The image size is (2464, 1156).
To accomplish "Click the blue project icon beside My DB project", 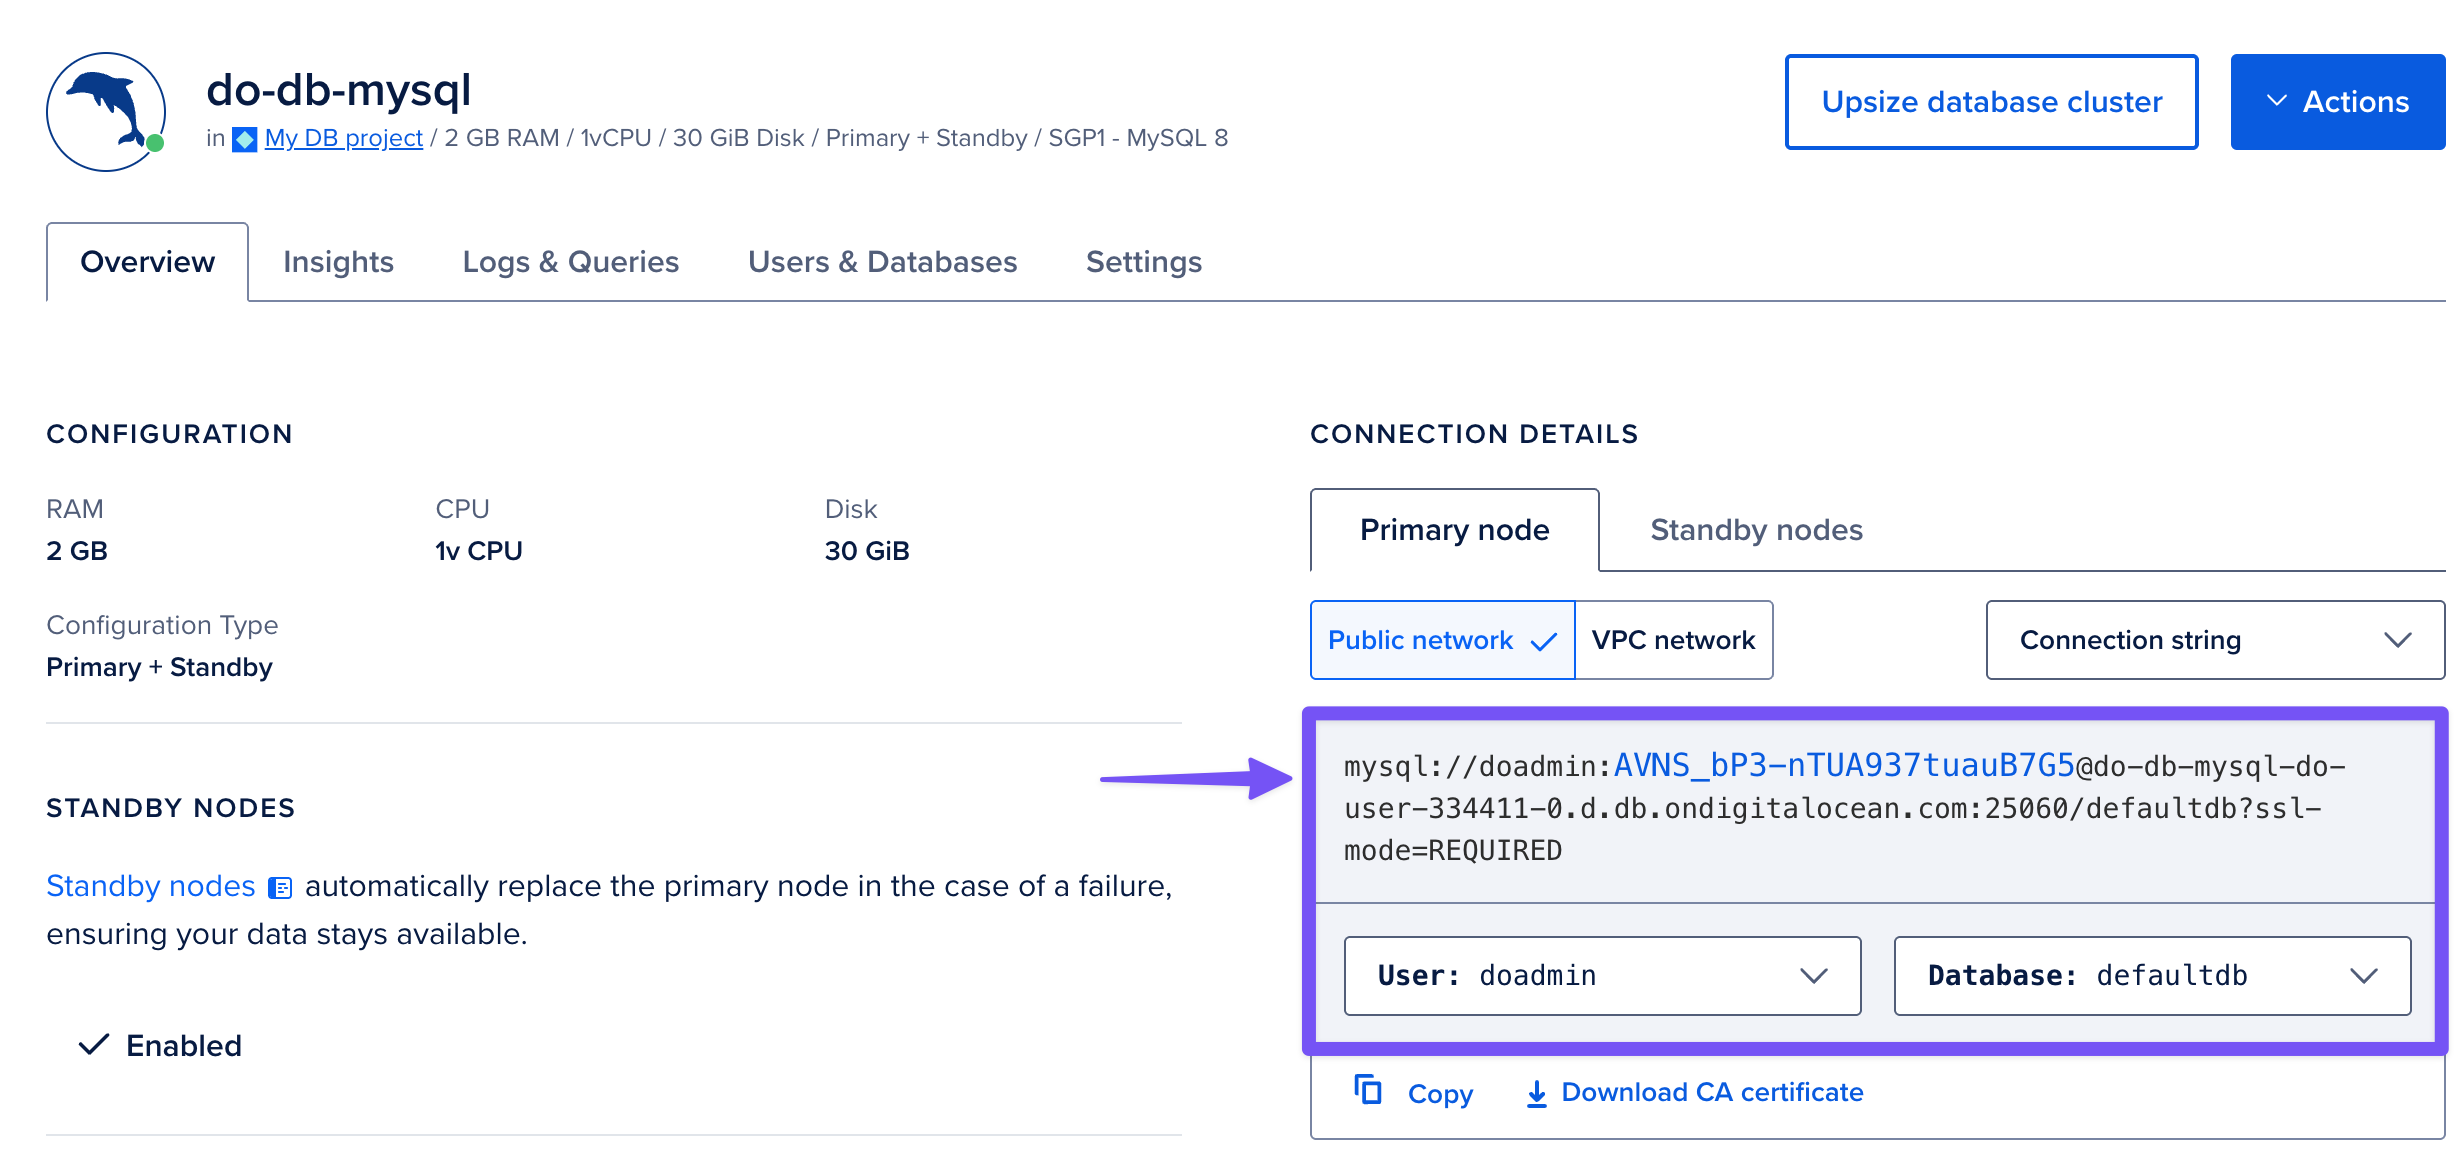I will click(244, 139).
